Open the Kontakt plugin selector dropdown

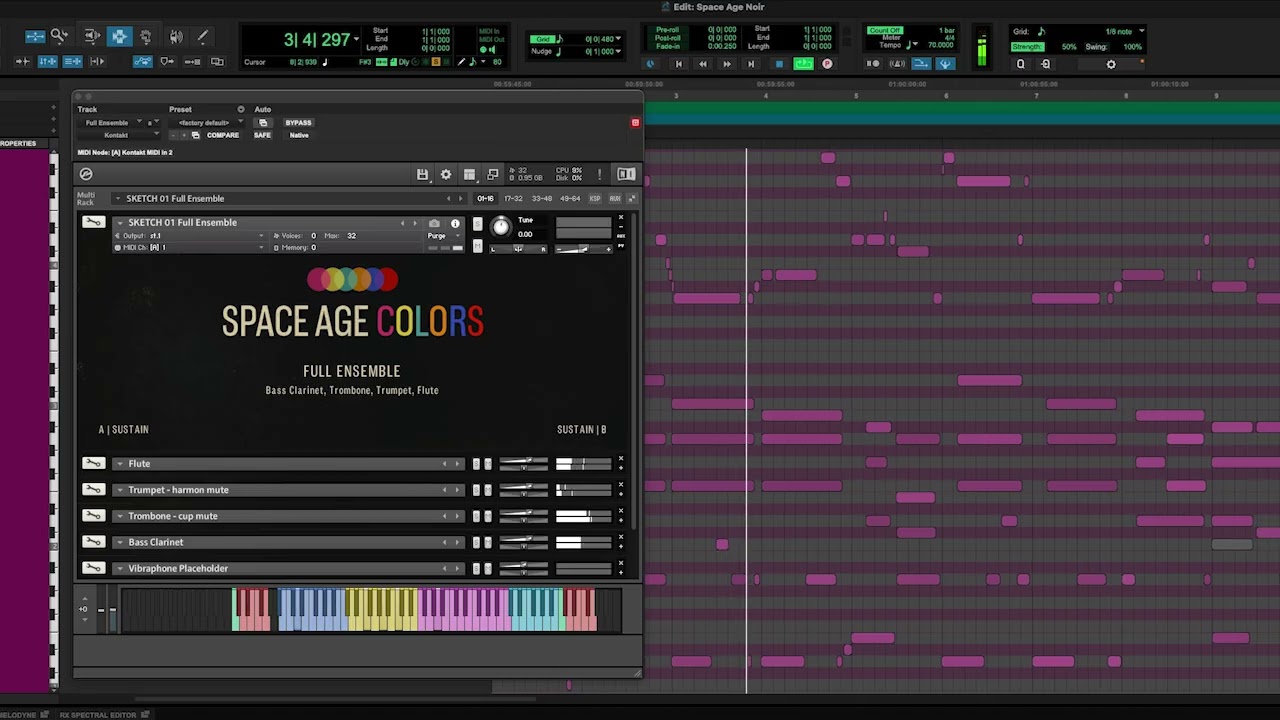(x=119, y=135)
